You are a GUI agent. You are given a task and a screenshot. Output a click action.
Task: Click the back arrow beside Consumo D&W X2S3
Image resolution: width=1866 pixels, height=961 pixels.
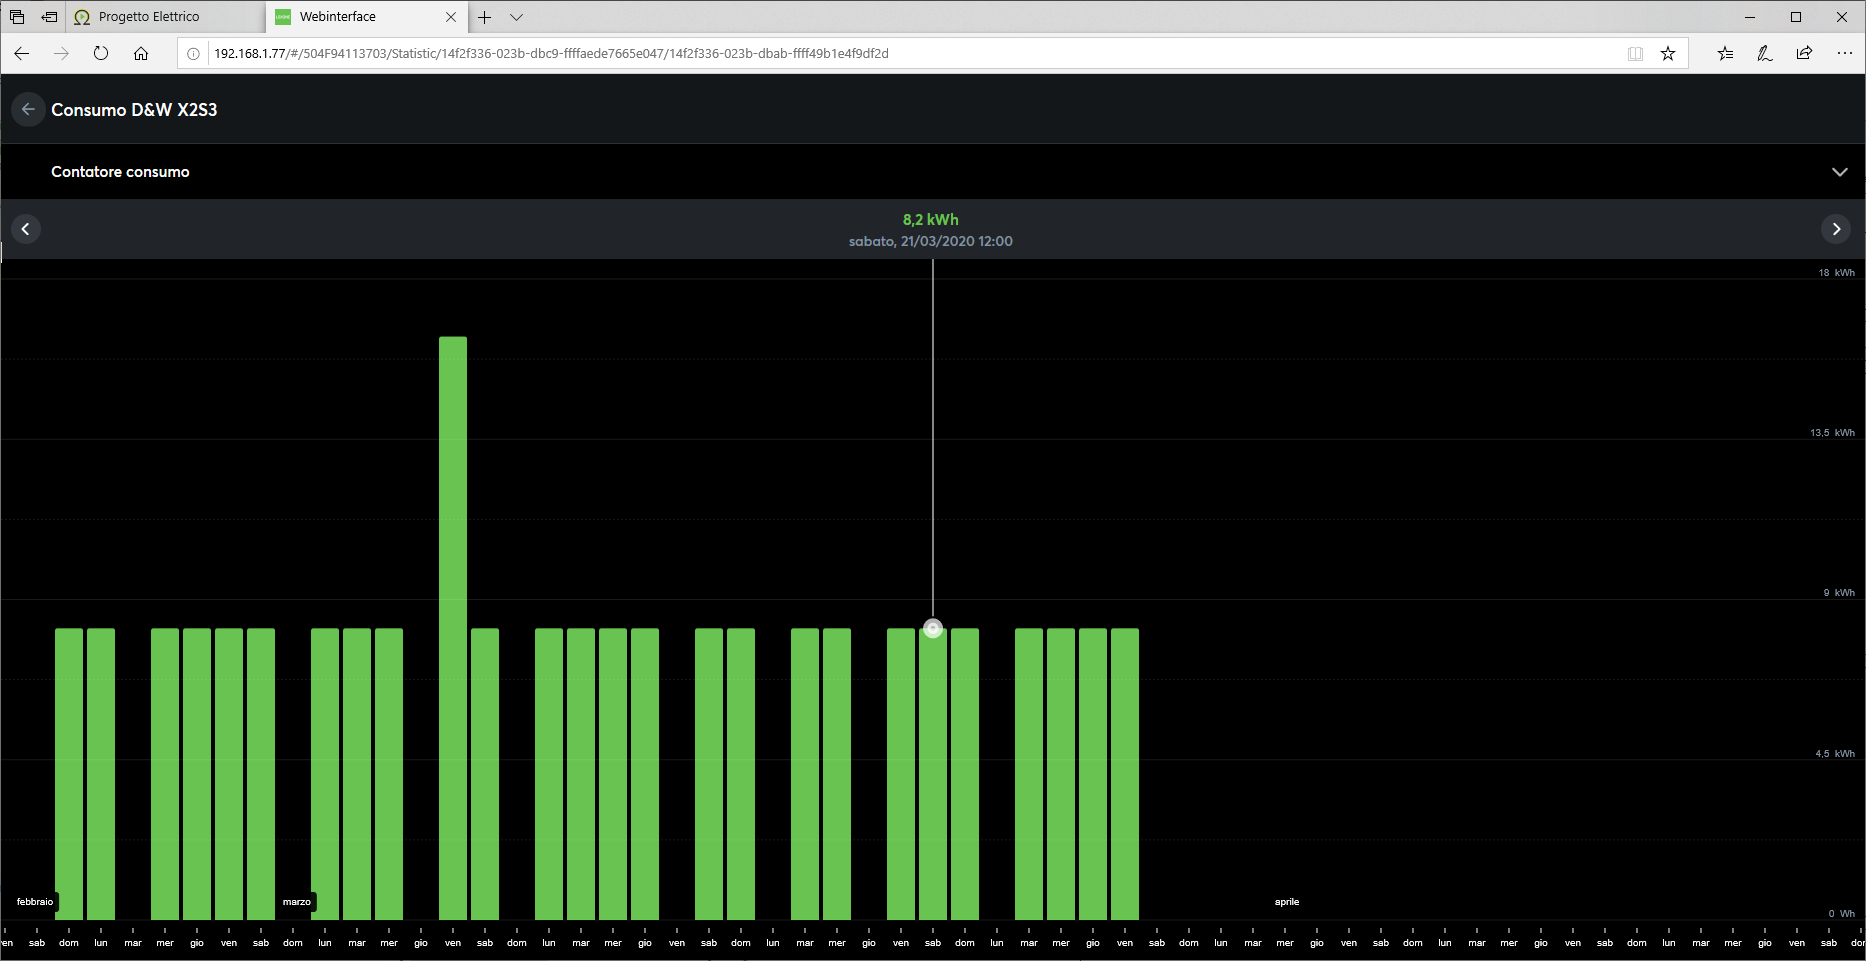[28, 109]
